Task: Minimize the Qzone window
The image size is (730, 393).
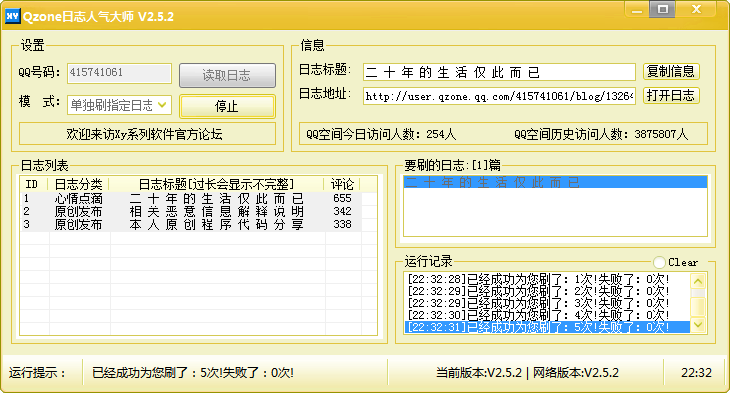Action: point(637,9)
